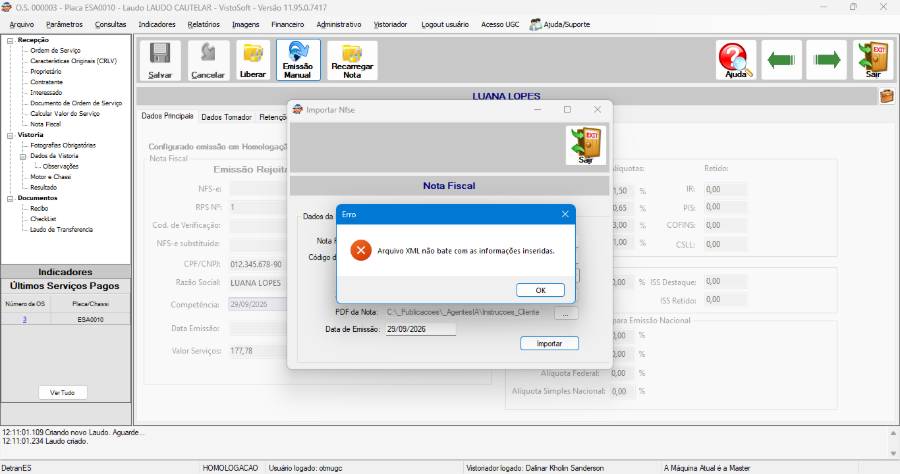Click the ESA0010 plate cell
The height and width of the screenshot is (474, 900).
click(x=90, y=319)
